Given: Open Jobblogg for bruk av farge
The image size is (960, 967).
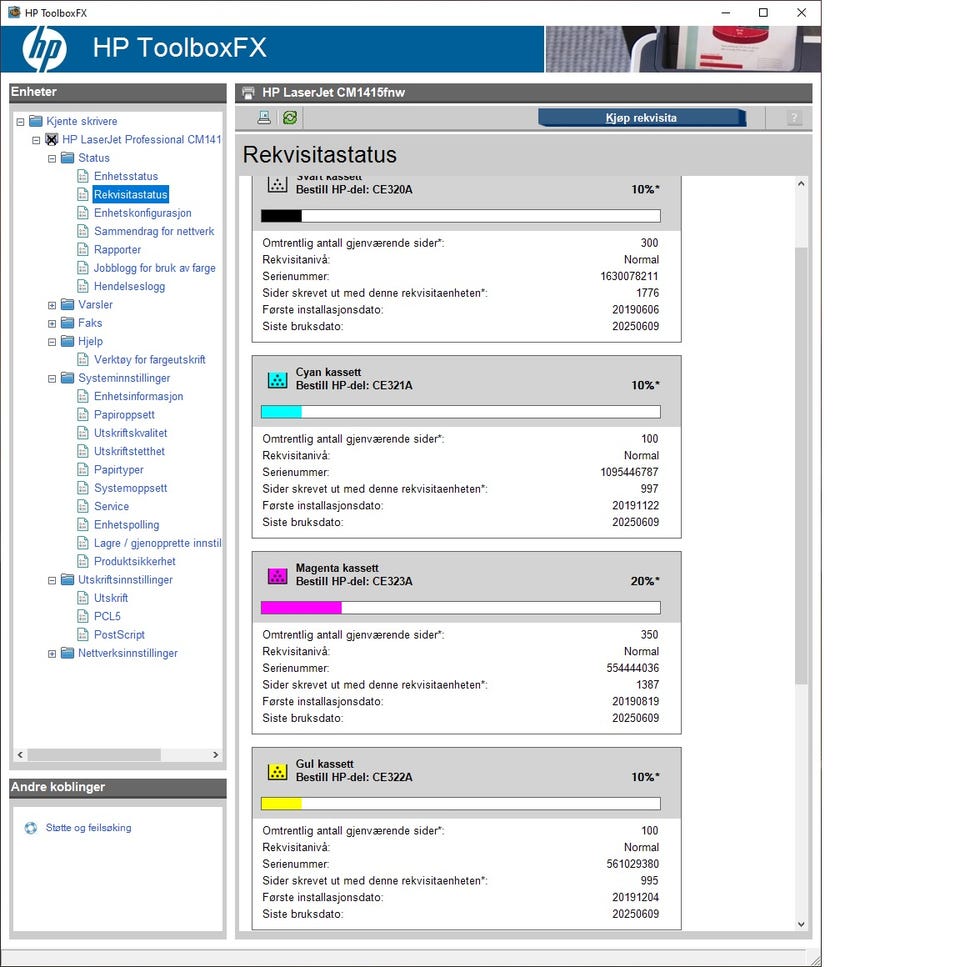Looking at the screenshot, I should click(155, 268).
